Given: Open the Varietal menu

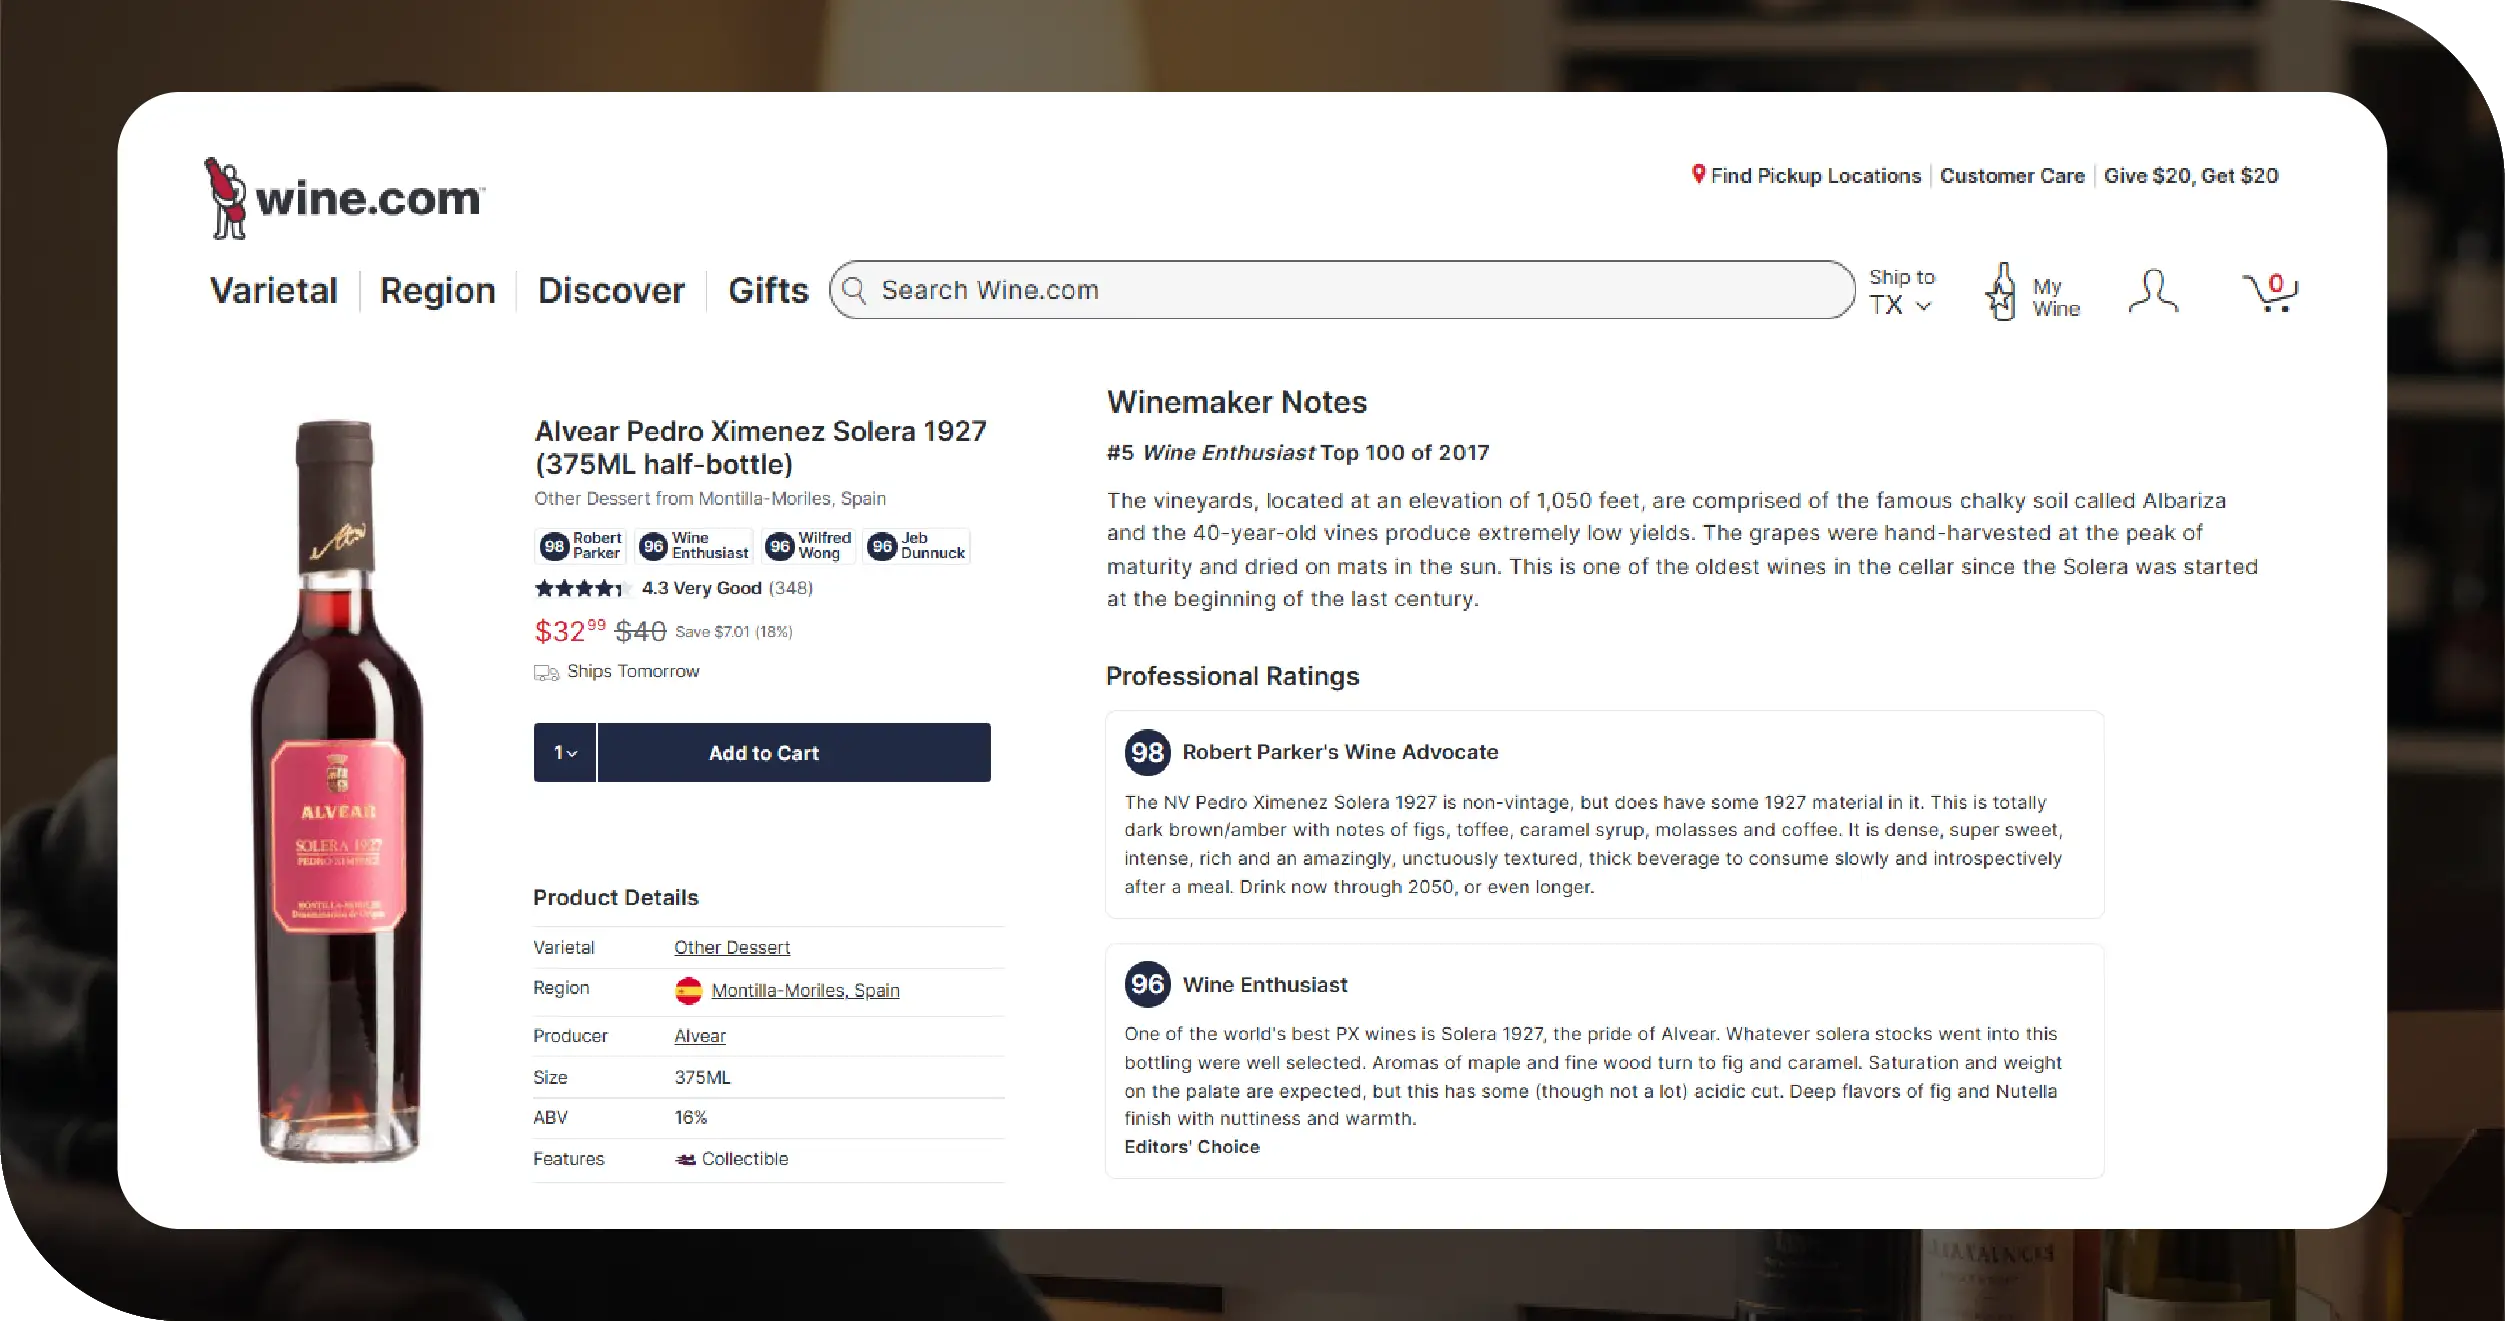Looking at the screenshot, I should click(x=273, y=290).
